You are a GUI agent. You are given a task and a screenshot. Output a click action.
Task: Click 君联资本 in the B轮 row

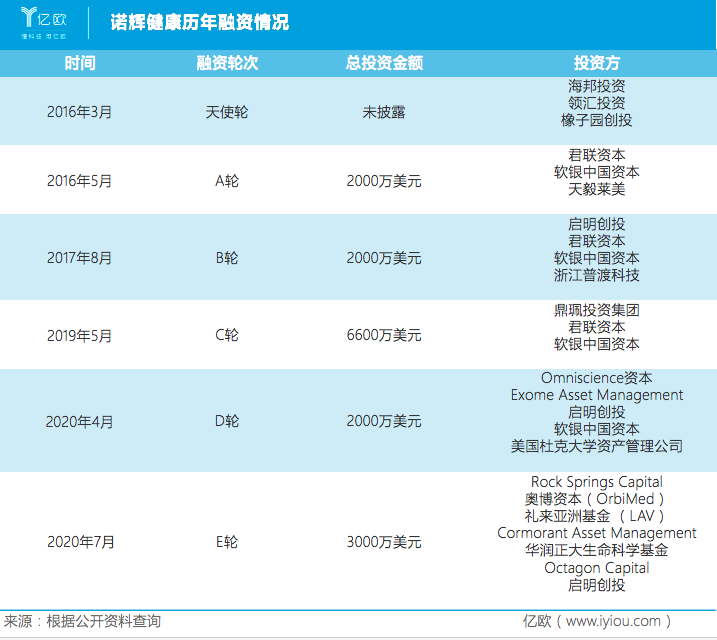click(x=597, y=241)
